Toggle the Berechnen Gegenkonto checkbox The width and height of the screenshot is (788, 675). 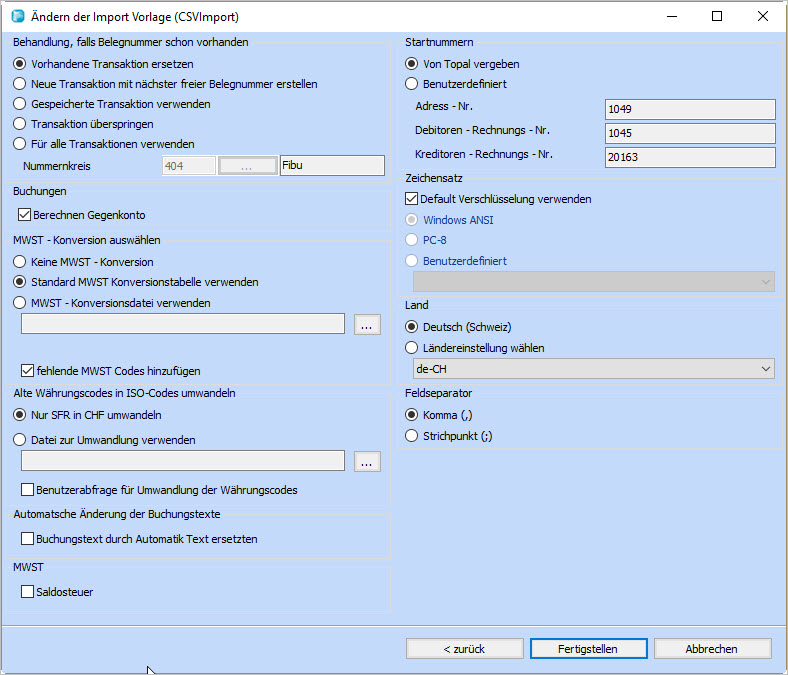[x=25, y=214]
